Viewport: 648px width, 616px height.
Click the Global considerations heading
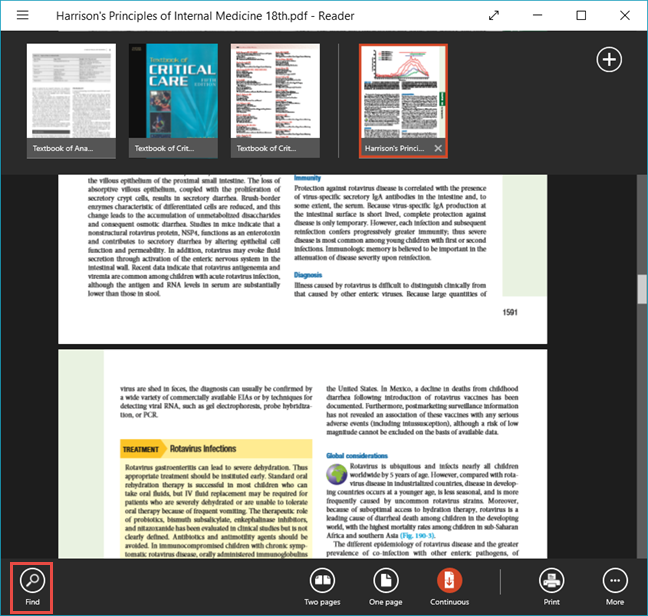[357, 456]
